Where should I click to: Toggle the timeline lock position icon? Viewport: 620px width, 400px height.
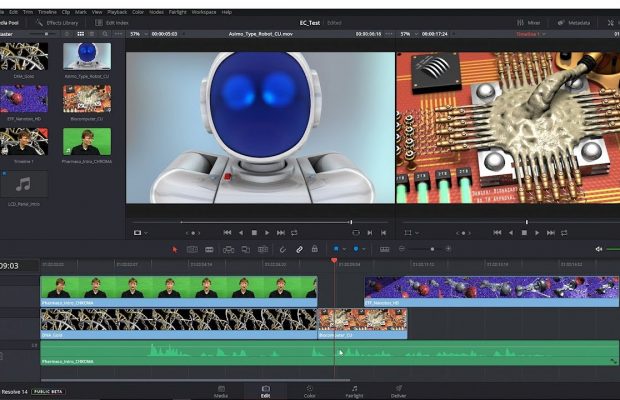(x=315, y=248)
